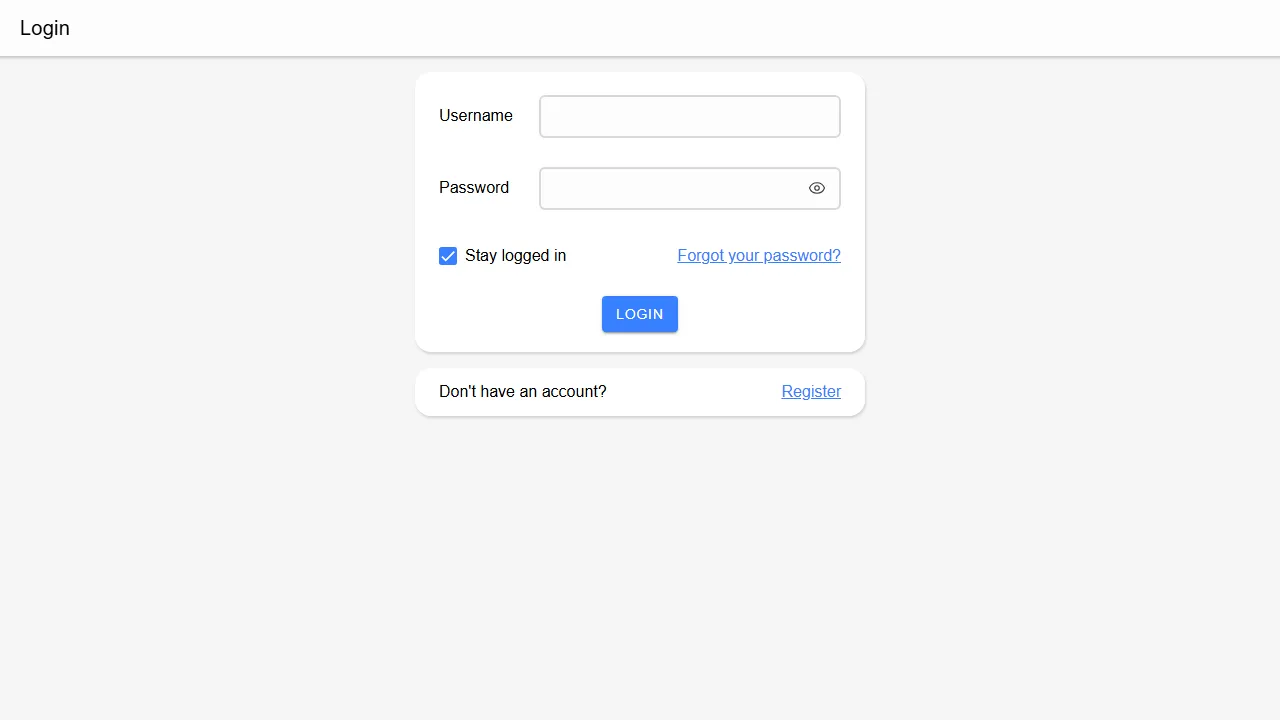
Task: Focus the Username input field
Action: [x=689, y=116]
